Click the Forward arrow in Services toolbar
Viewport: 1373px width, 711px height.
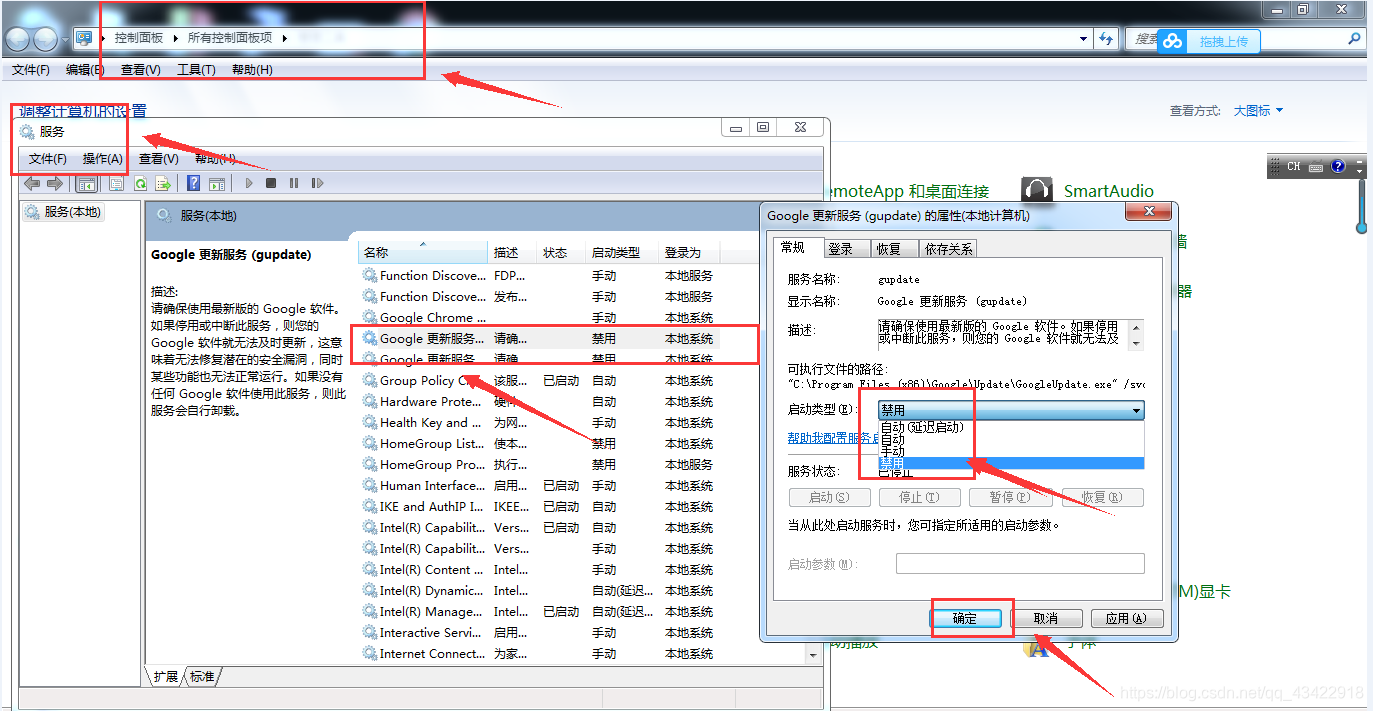(x=55, y=184)
